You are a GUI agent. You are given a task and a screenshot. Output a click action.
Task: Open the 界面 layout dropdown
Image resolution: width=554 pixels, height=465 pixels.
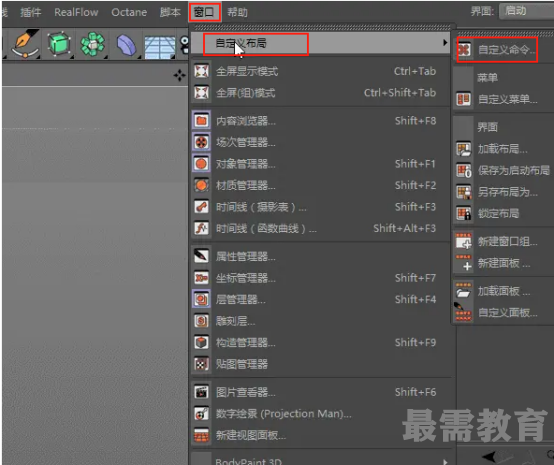pos(526,11)
